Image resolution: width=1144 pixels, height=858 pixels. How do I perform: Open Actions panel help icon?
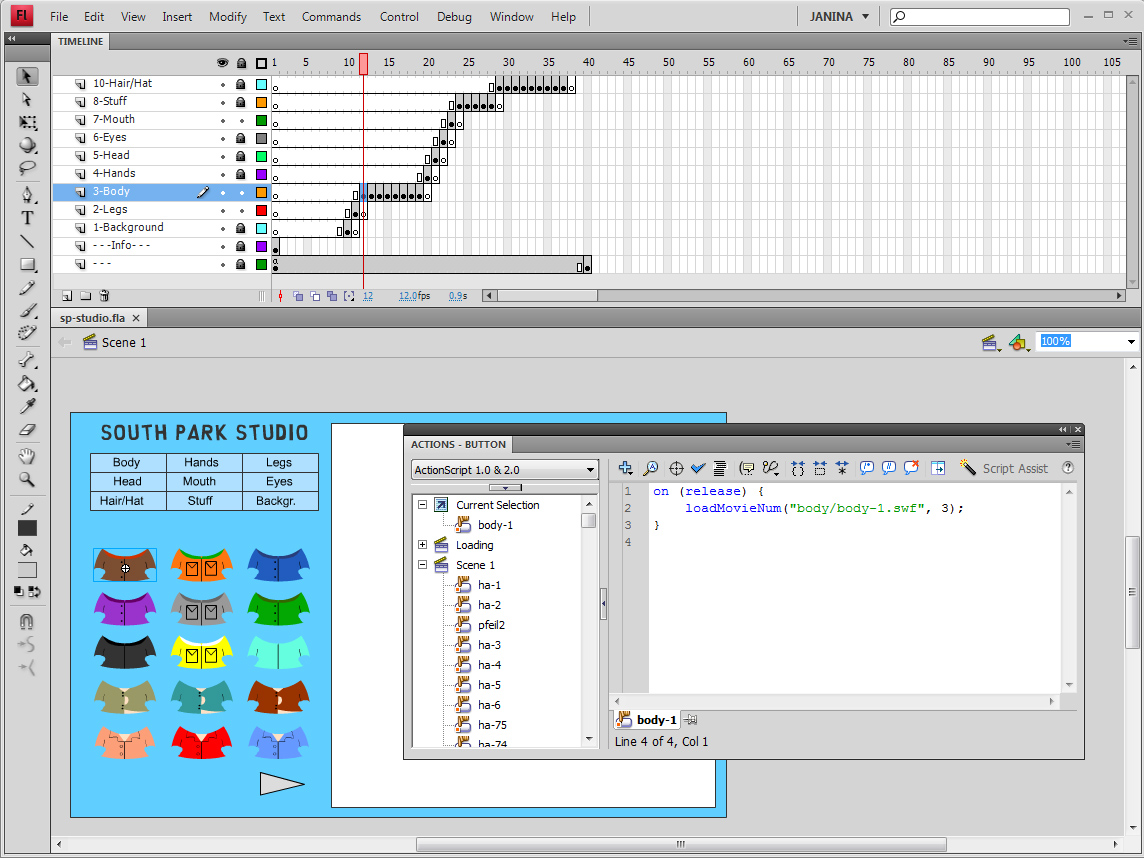pyautogui.click(x=1068, y=468)
